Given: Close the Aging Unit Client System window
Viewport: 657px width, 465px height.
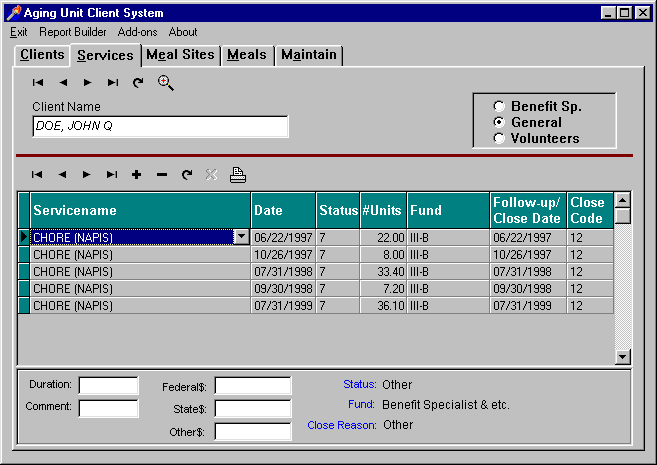Looking at the screenshot, I should pos(642,13).
